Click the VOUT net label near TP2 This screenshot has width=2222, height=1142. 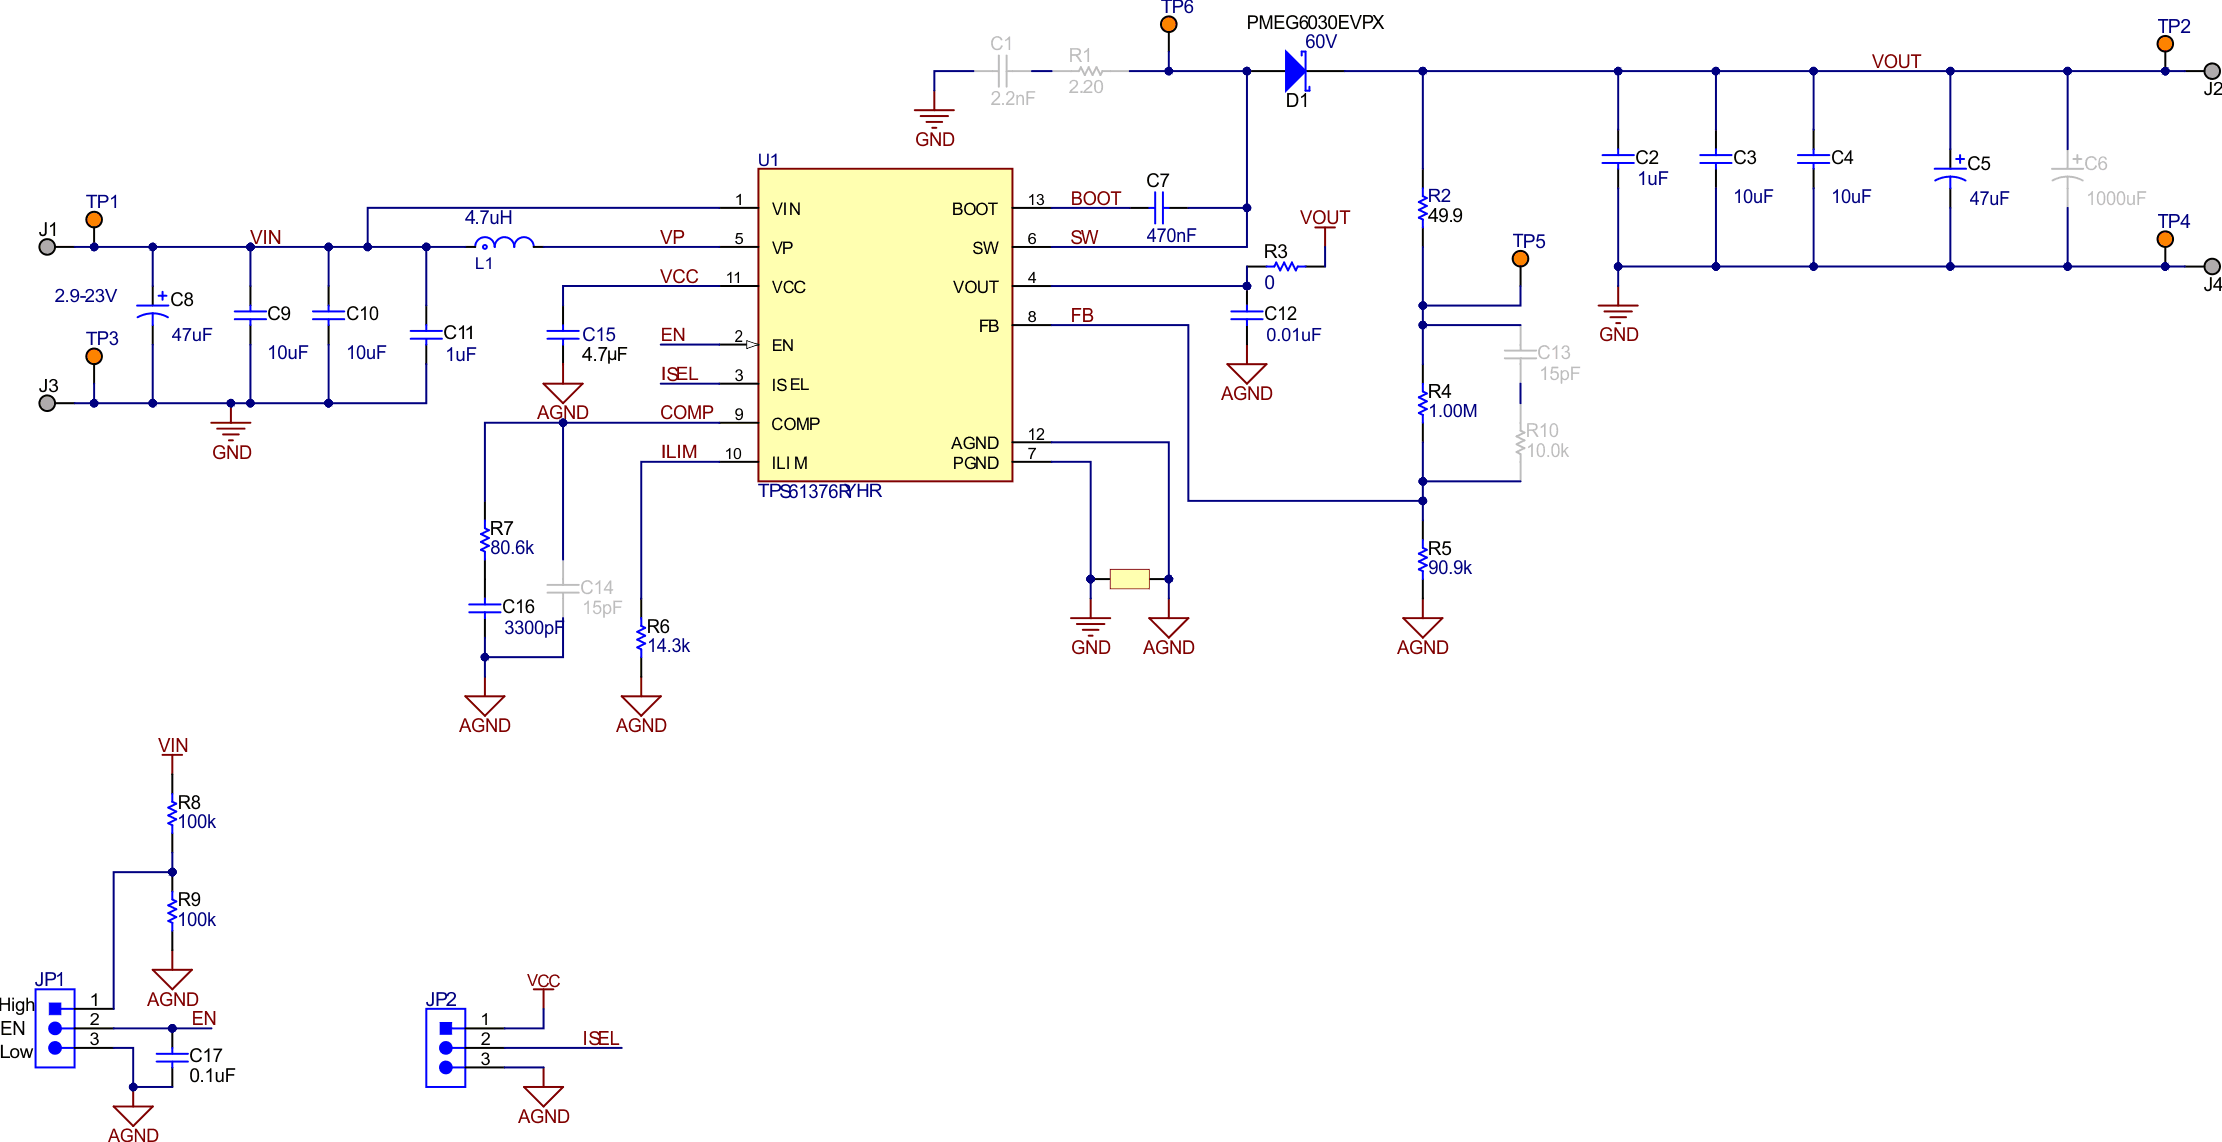(x=1897, y=61)
